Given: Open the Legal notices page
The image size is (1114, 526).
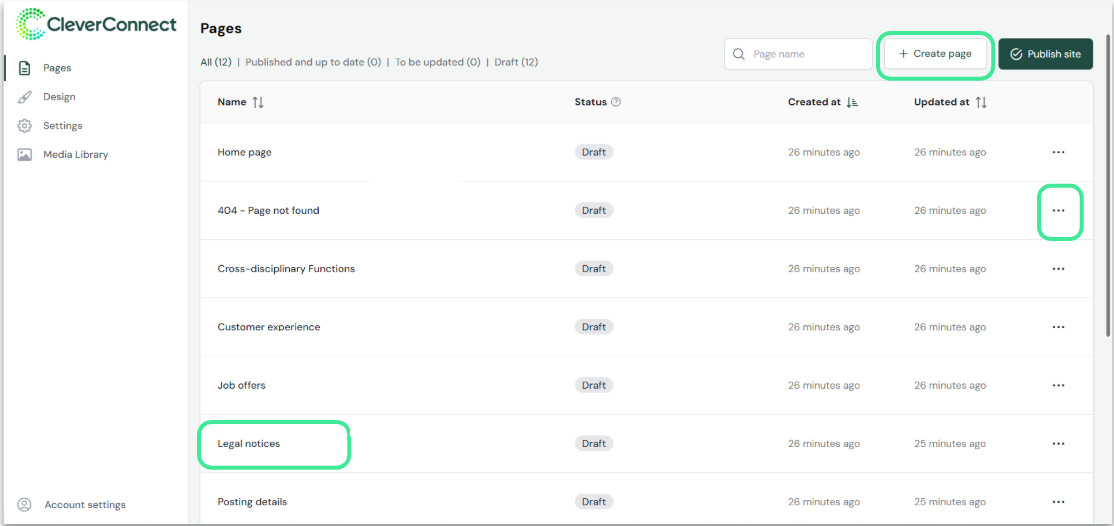Looking at the screenshot, I should tap(249, 444).
